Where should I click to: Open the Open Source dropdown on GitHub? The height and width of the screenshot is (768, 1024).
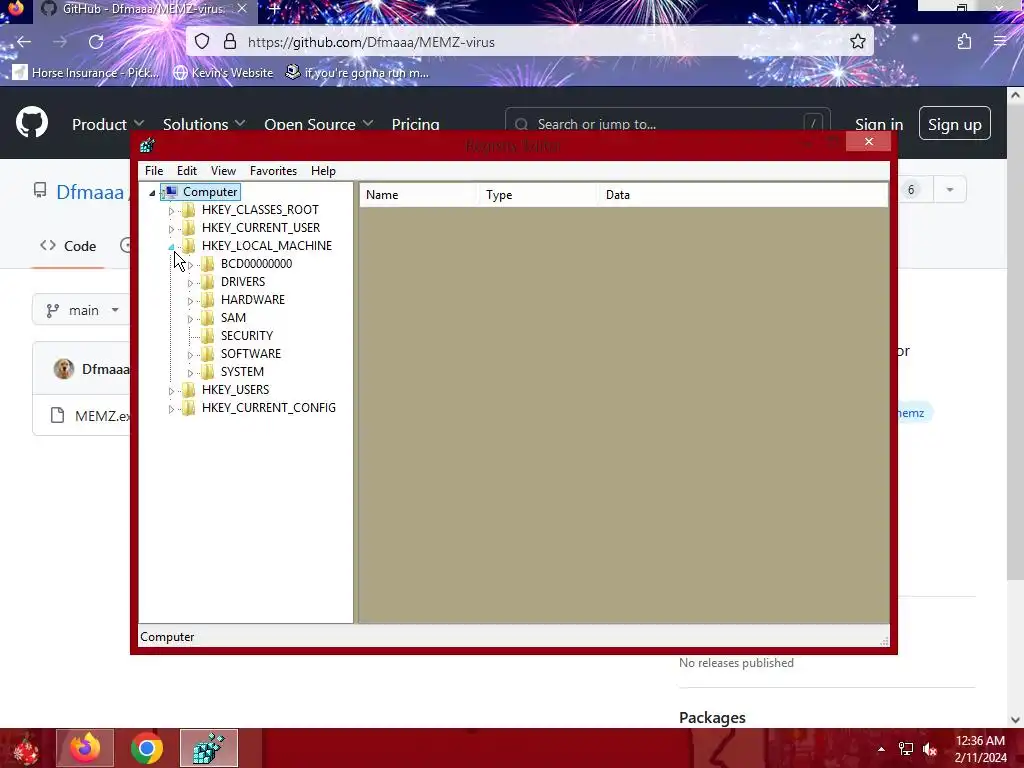click(x=319, y=124)
